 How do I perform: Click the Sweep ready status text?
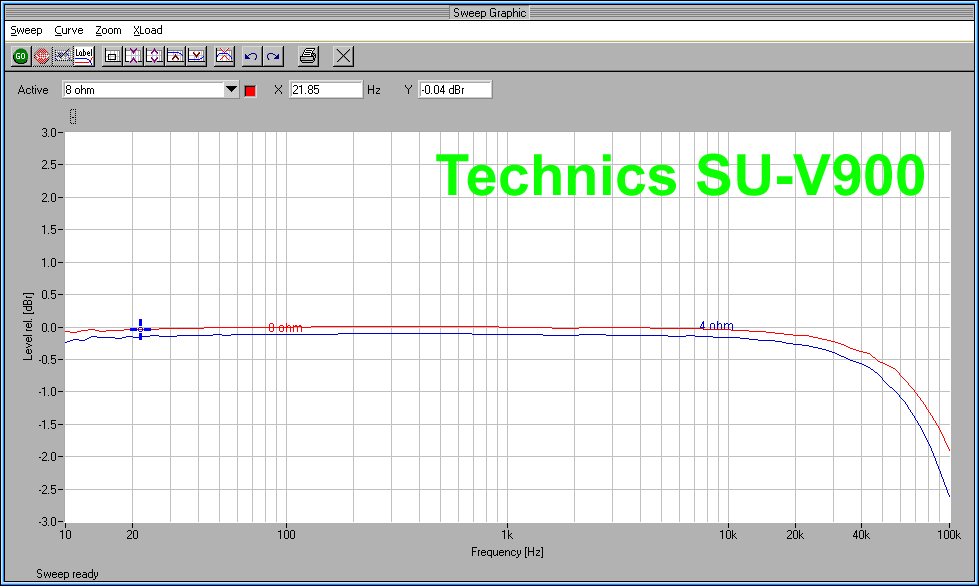point(67,574)
